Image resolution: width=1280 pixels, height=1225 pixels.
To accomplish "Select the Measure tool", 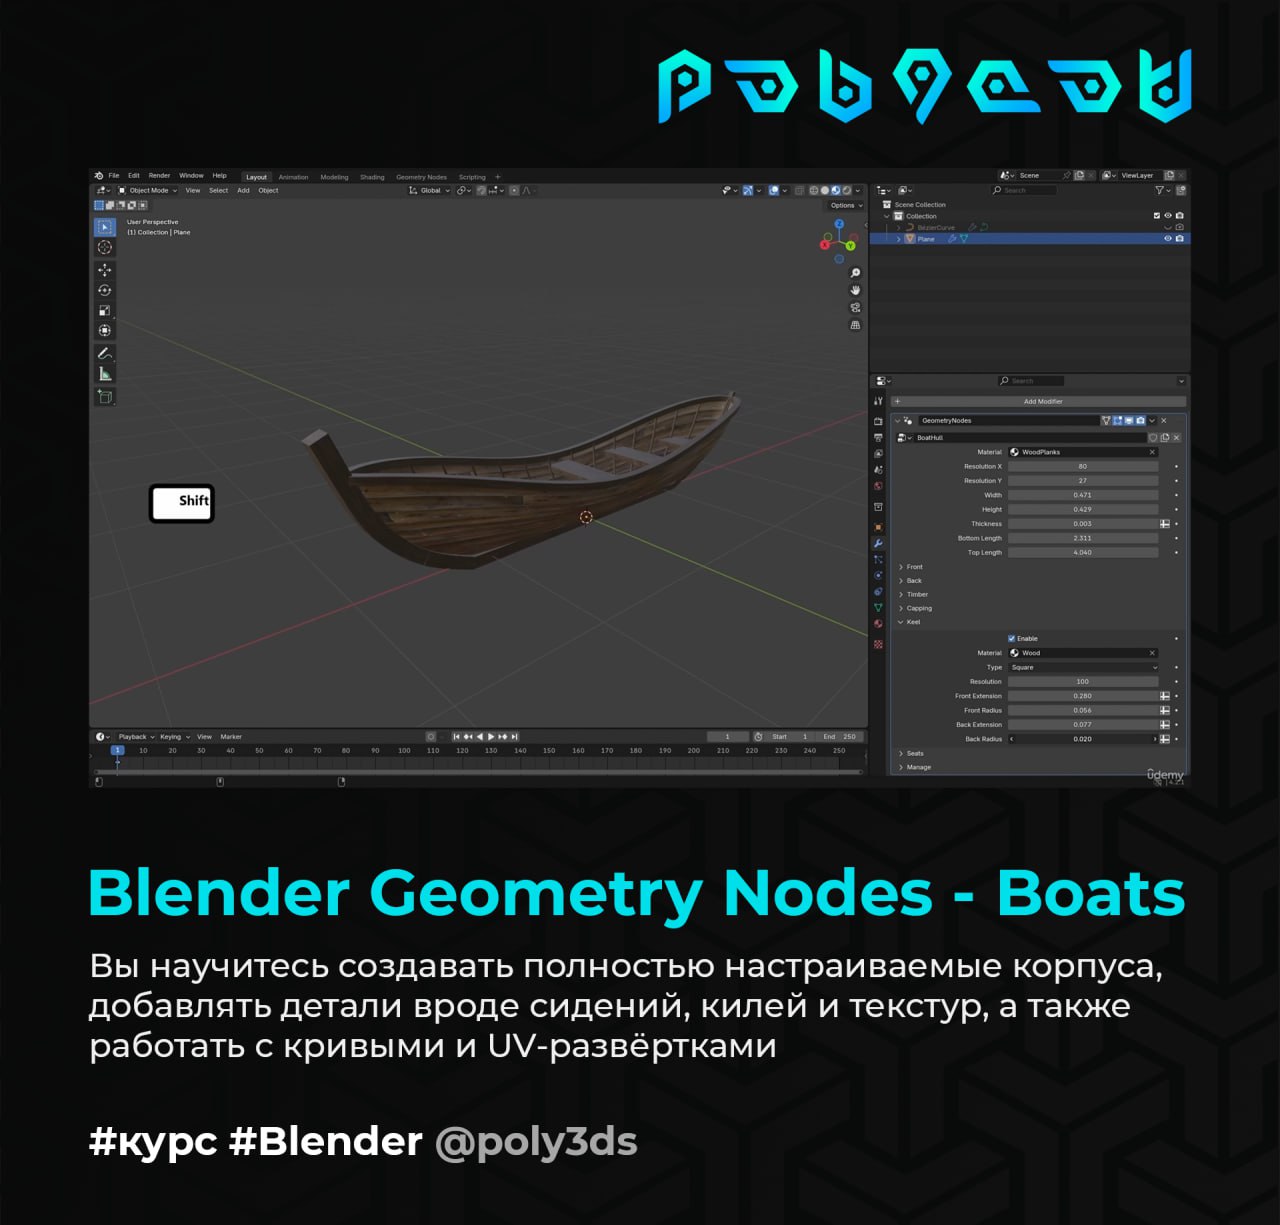I will pyautogui.click(x=105, y=374).
